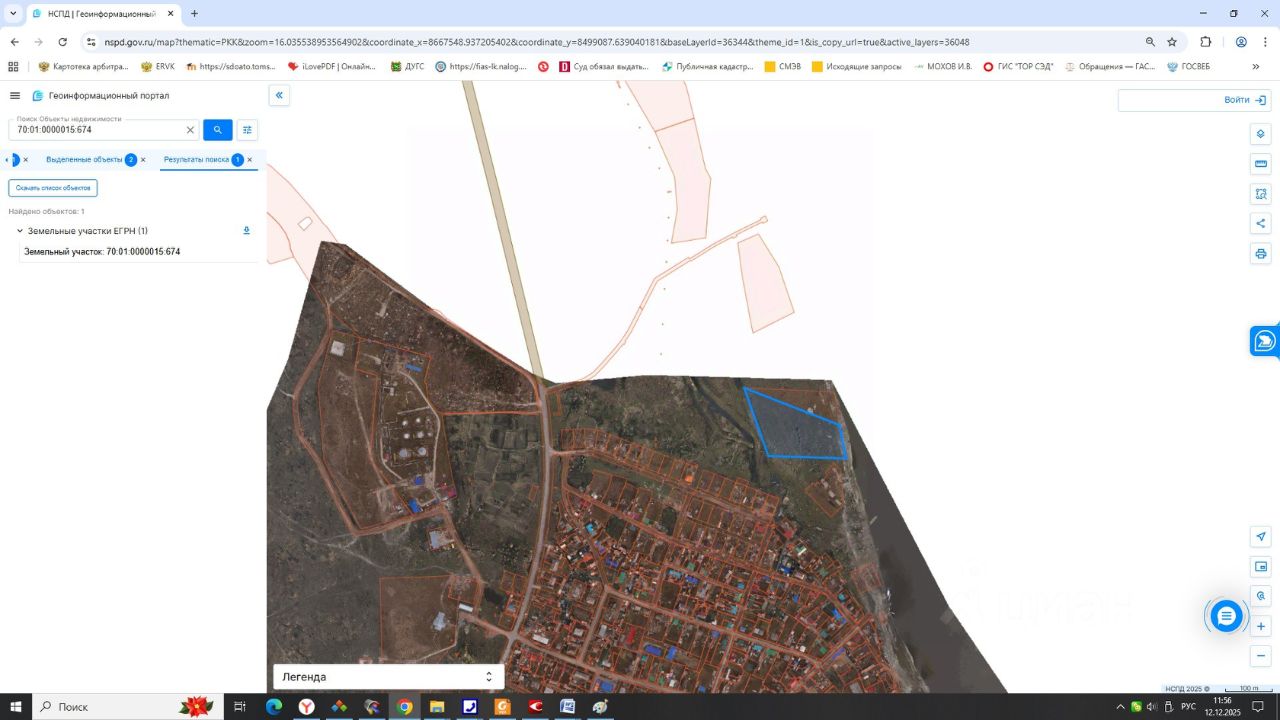Open the round blue chat assistant button
This screenshot has height=720, width=1280.
click(x=1226, y=616)
